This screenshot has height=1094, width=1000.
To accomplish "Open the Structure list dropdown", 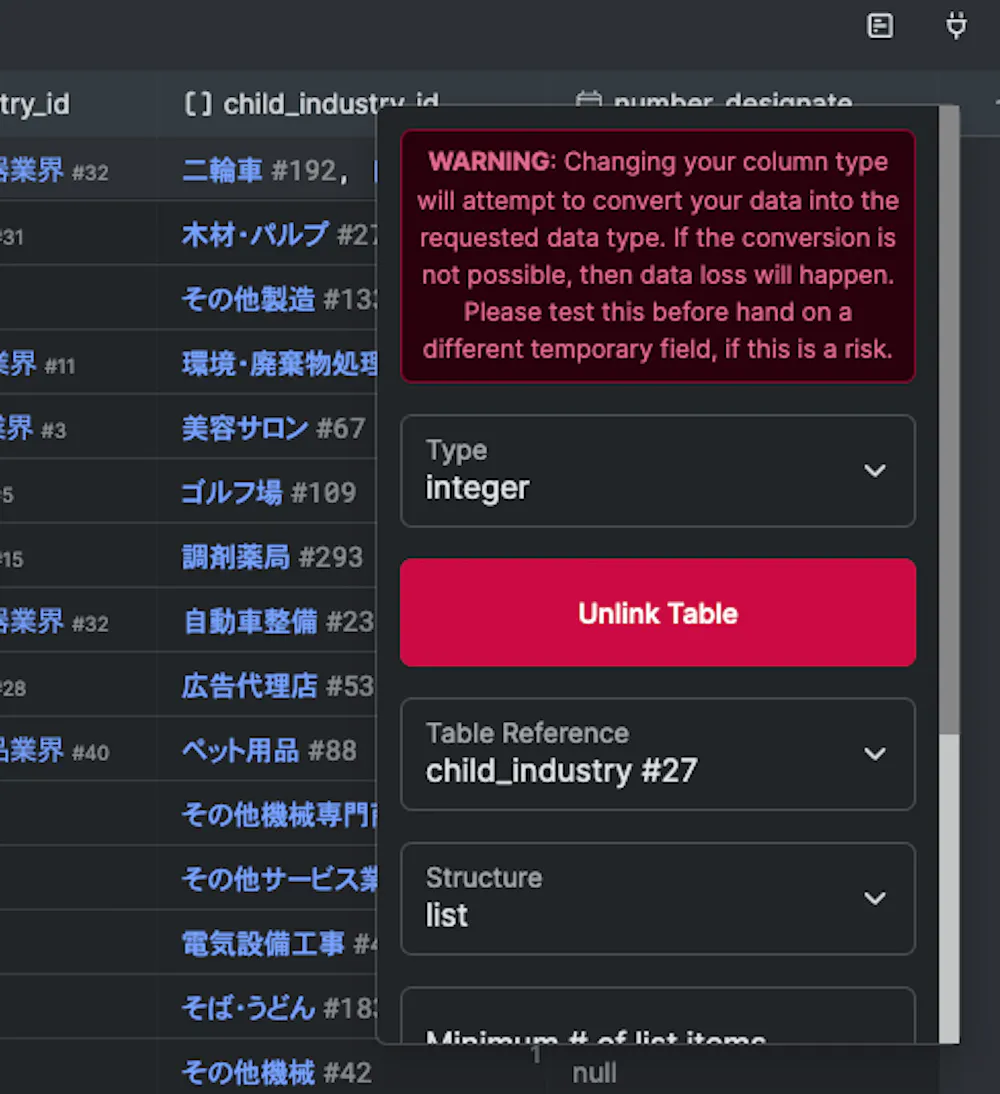I will (657, 899).
